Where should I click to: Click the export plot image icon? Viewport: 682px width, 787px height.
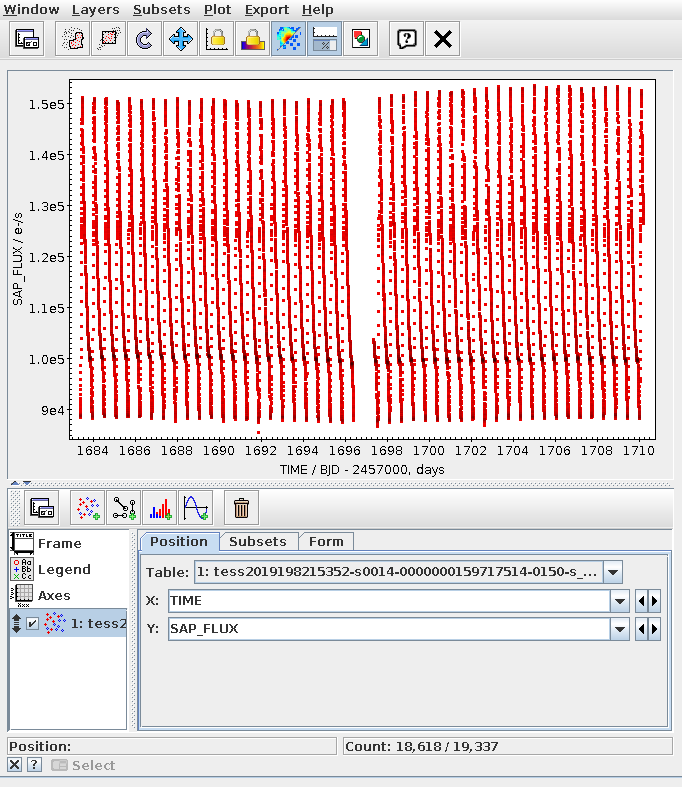[x=361, y=39]
